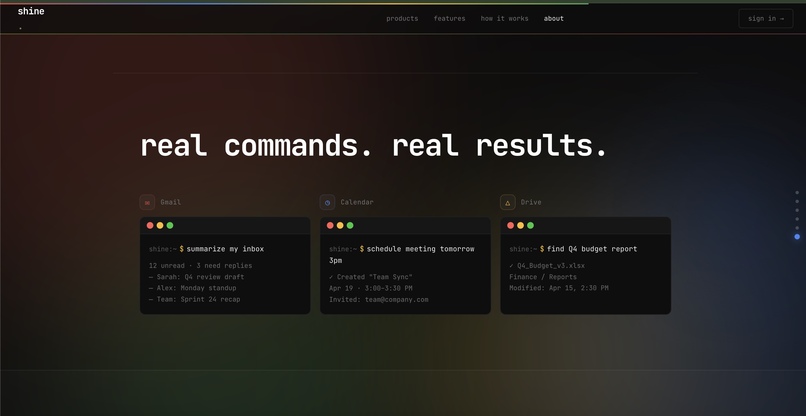Image resolution: width=806 pixels, height=416 pixels.
Task: Click green dot on Gmail terminal
Action: 170,225
